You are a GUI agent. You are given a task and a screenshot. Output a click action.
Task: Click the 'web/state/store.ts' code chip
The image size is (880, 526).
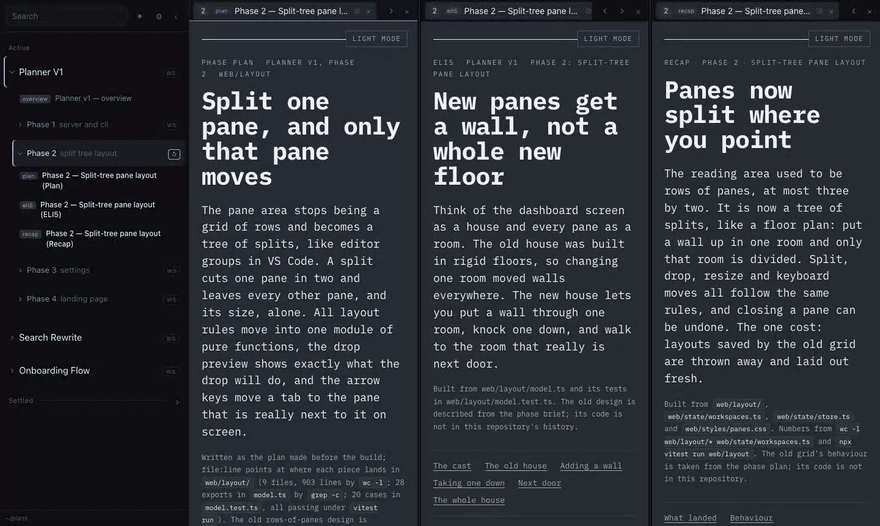point(813,417)
